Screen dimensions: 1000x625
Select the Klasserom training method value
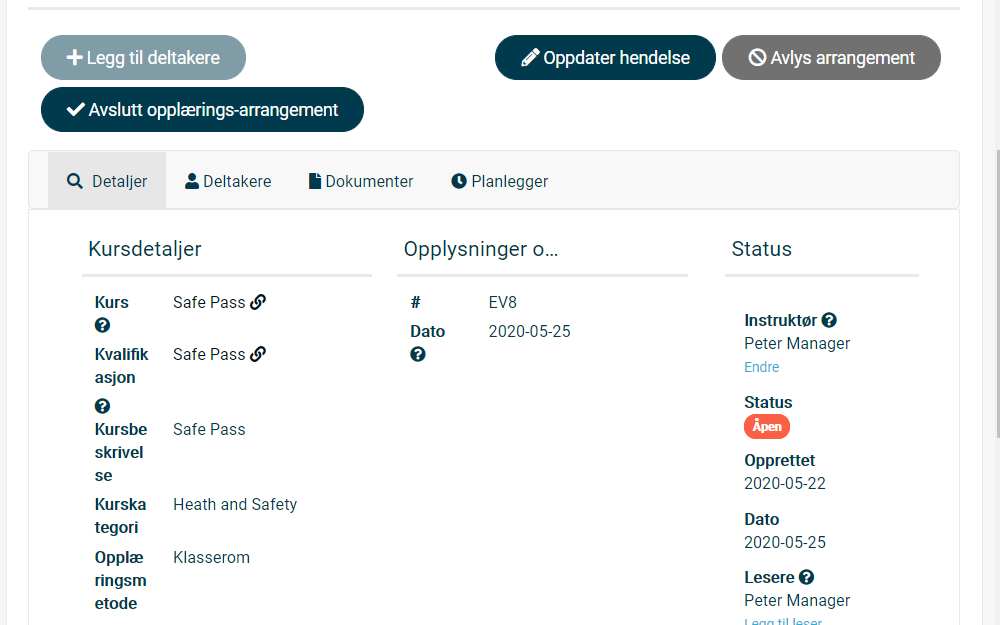tap(211, 557)
